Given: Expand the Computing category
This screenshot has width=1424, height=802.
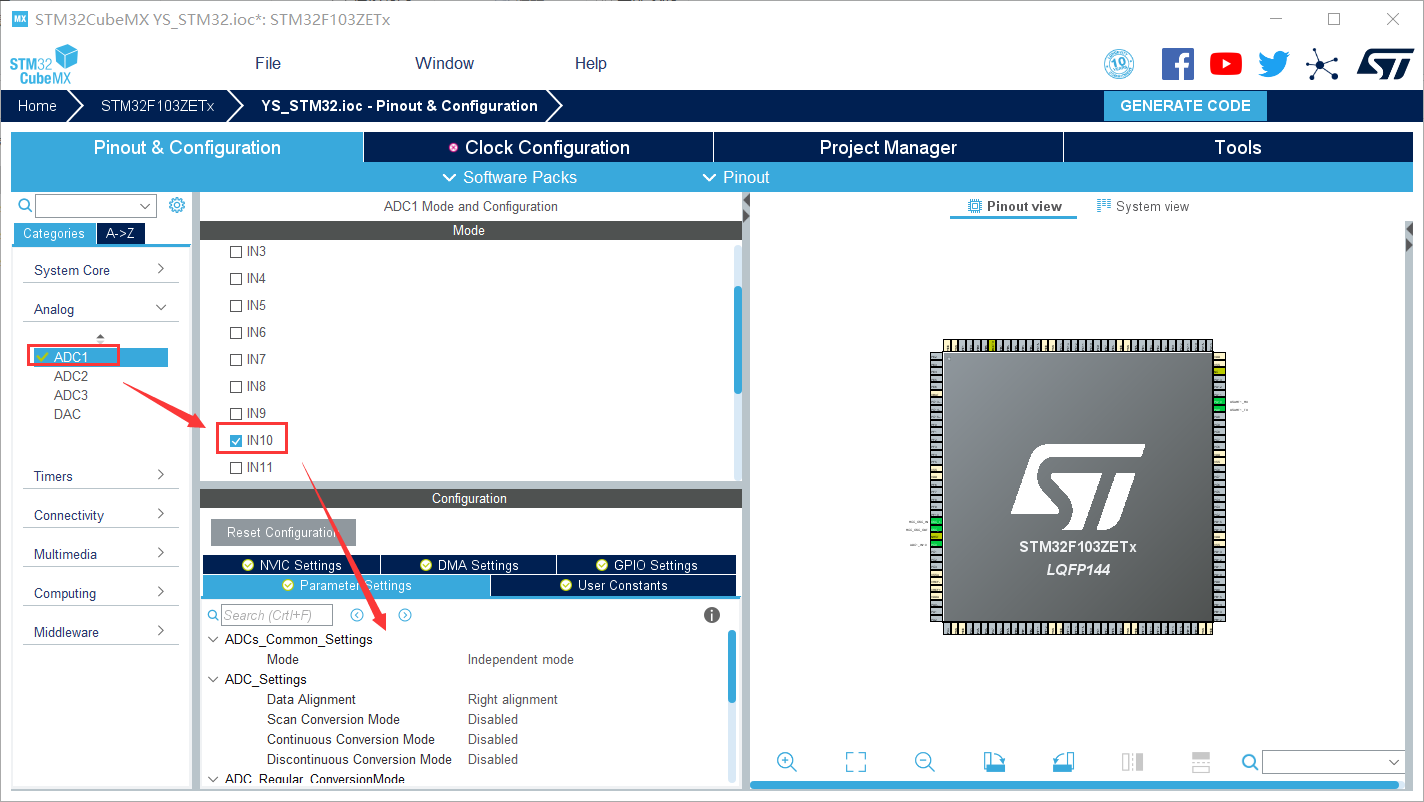Looking at the screenshot, I should click(x=100, y=593).
